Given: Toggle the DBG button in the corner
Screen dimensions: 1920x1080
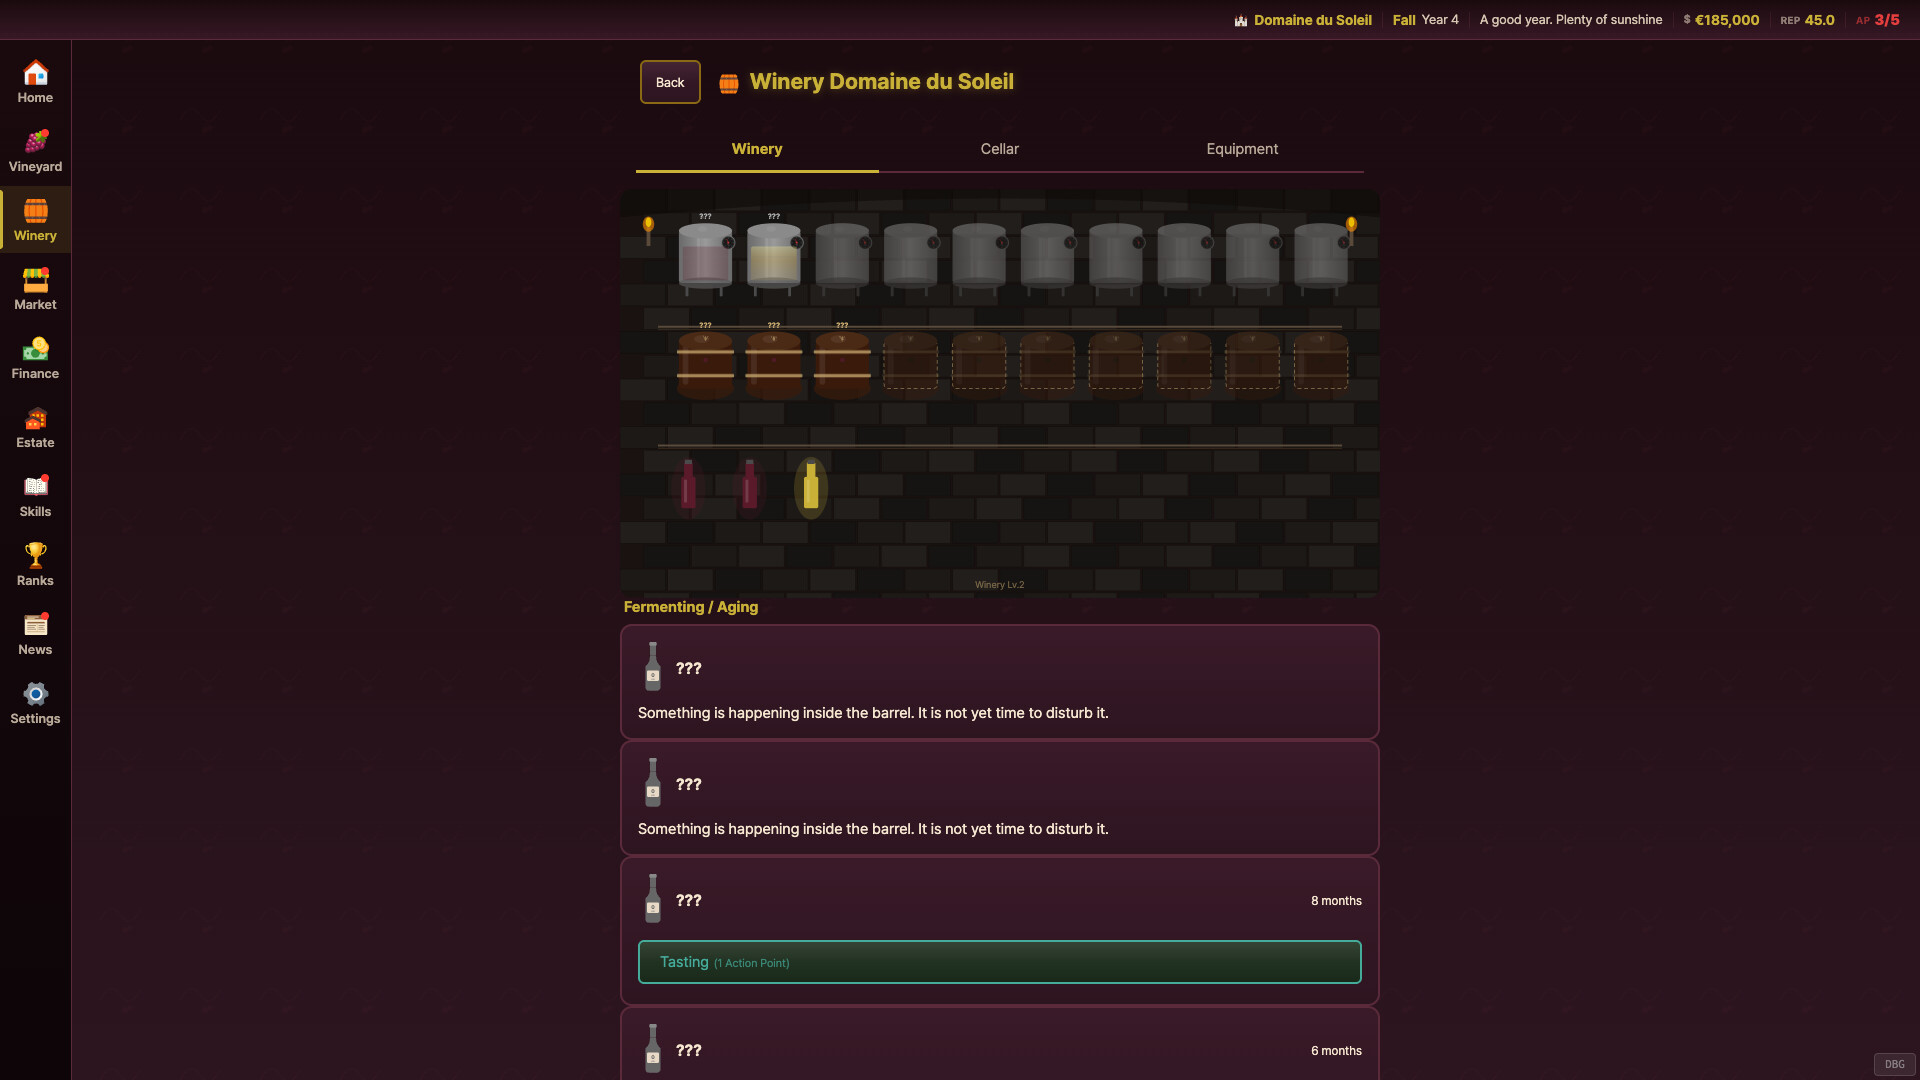Looking at the screenshot, I should point(1894,1064).
